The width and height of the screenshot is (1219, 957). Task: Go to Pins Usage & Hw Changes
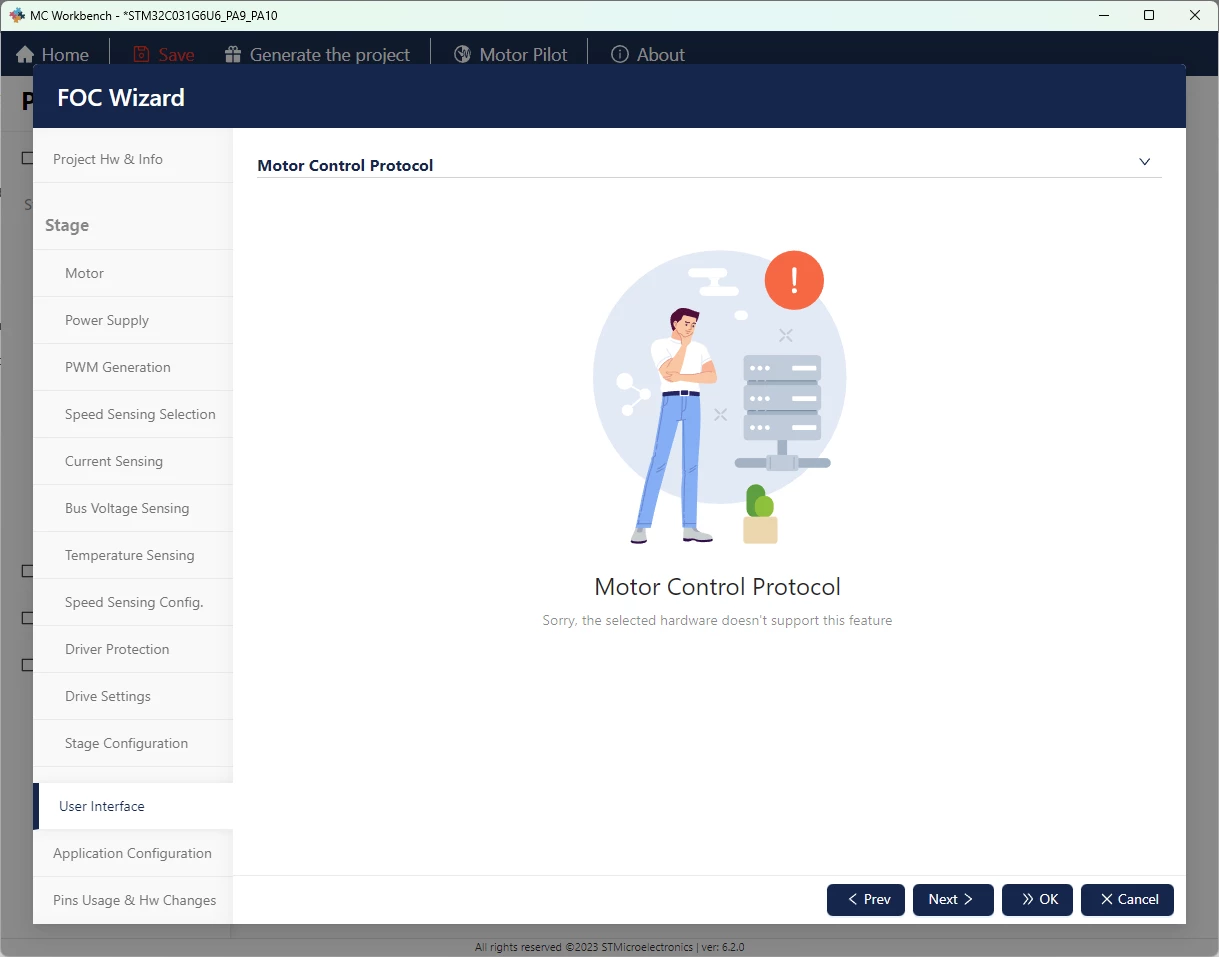coord(133,900)
